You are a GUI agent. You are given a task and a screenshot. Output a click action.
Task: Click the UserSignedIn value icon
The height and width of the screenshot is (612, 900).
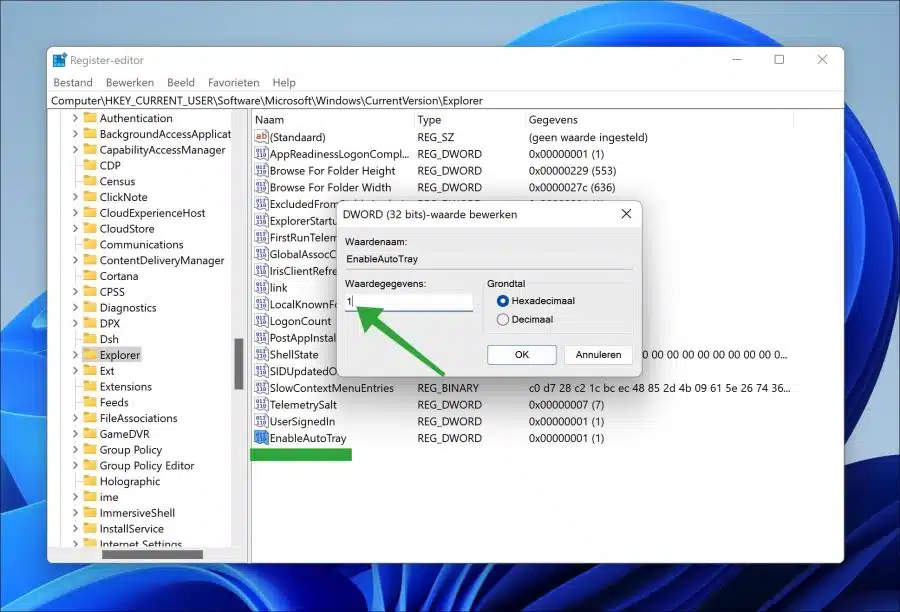click(x=261, y=421)
